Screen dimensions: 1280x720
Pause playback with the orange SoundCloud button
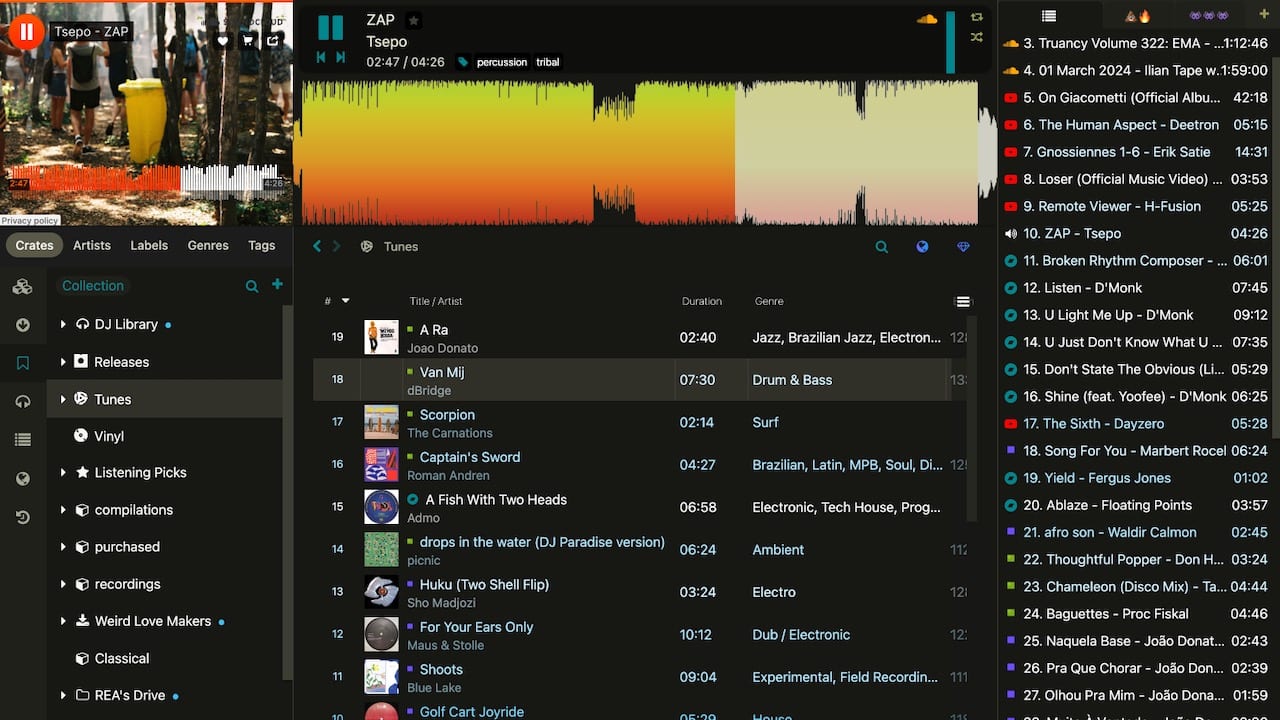tap(26, 32)
